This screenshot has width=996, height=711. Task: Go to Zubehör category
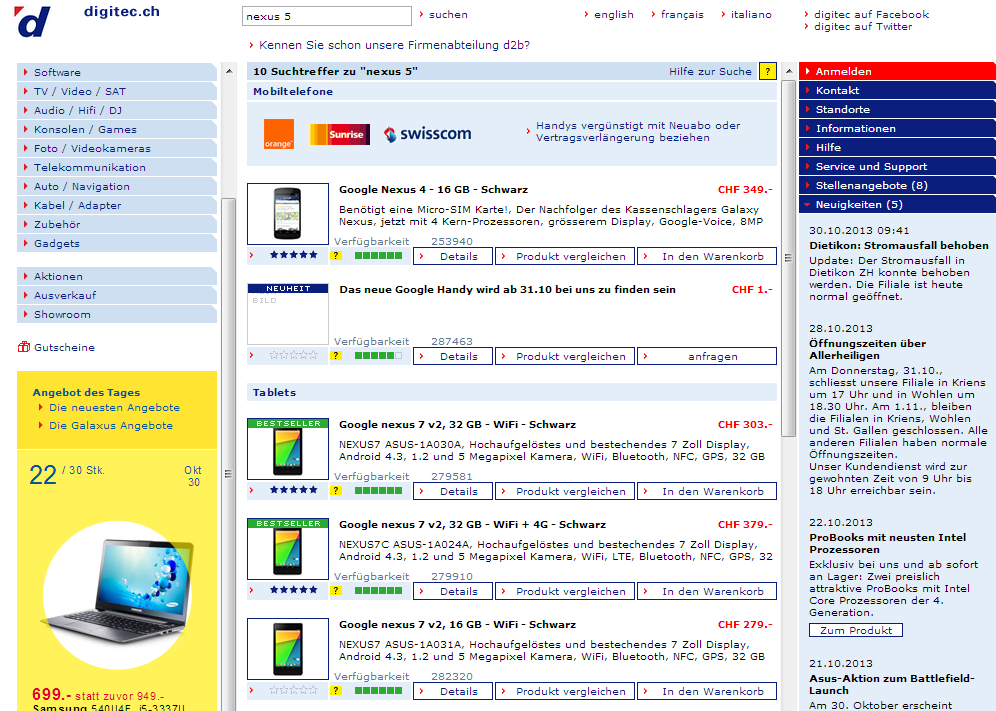[x=117, y=225]
